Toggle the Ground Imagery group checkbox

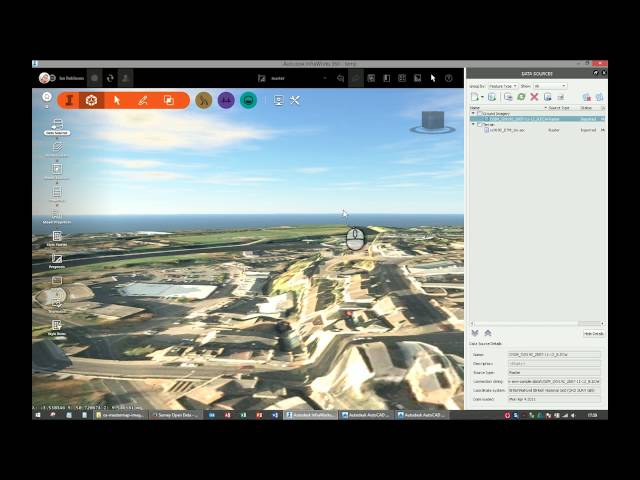480,113
